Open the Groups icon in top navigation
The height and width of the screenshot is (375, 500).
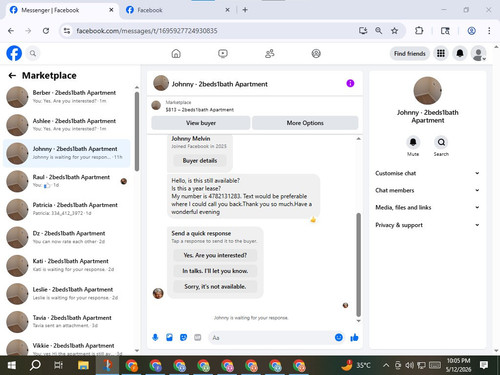coord(316,53)
